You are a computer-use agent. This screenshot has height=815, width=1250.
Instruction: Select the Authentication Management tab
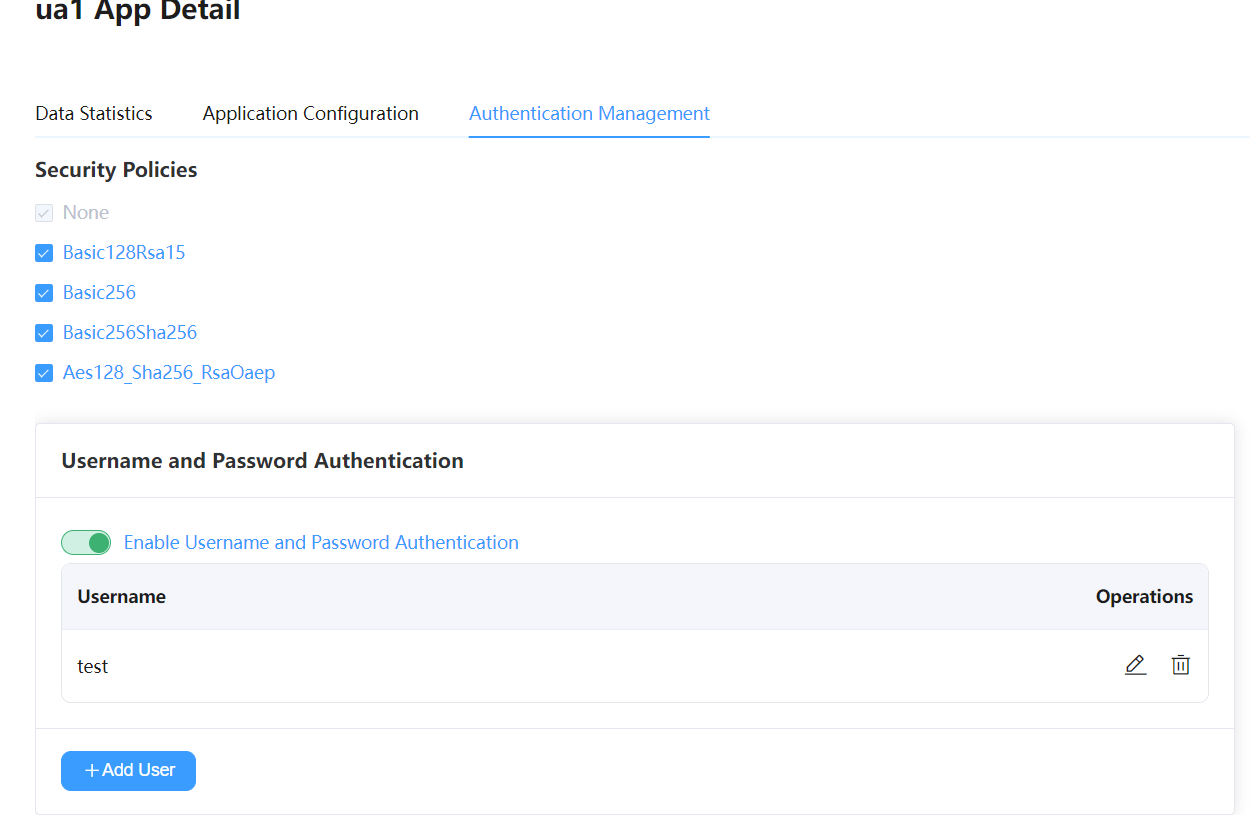click(589, 114)
